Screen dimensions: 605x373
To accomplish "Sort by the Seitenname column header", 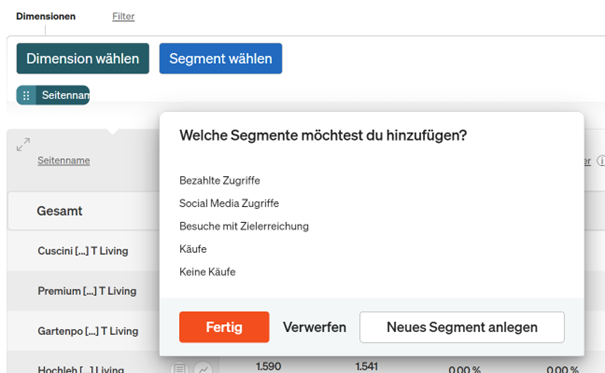I will (64, 160).
